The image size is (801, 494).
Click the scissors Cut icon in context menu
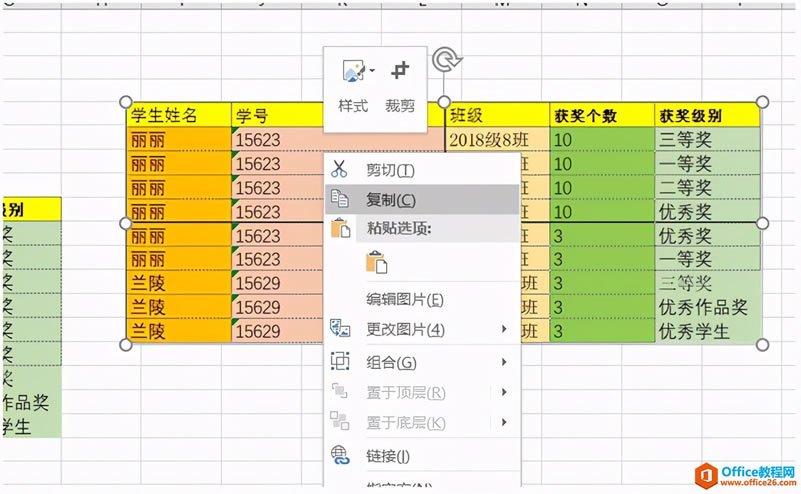point(339,169)
